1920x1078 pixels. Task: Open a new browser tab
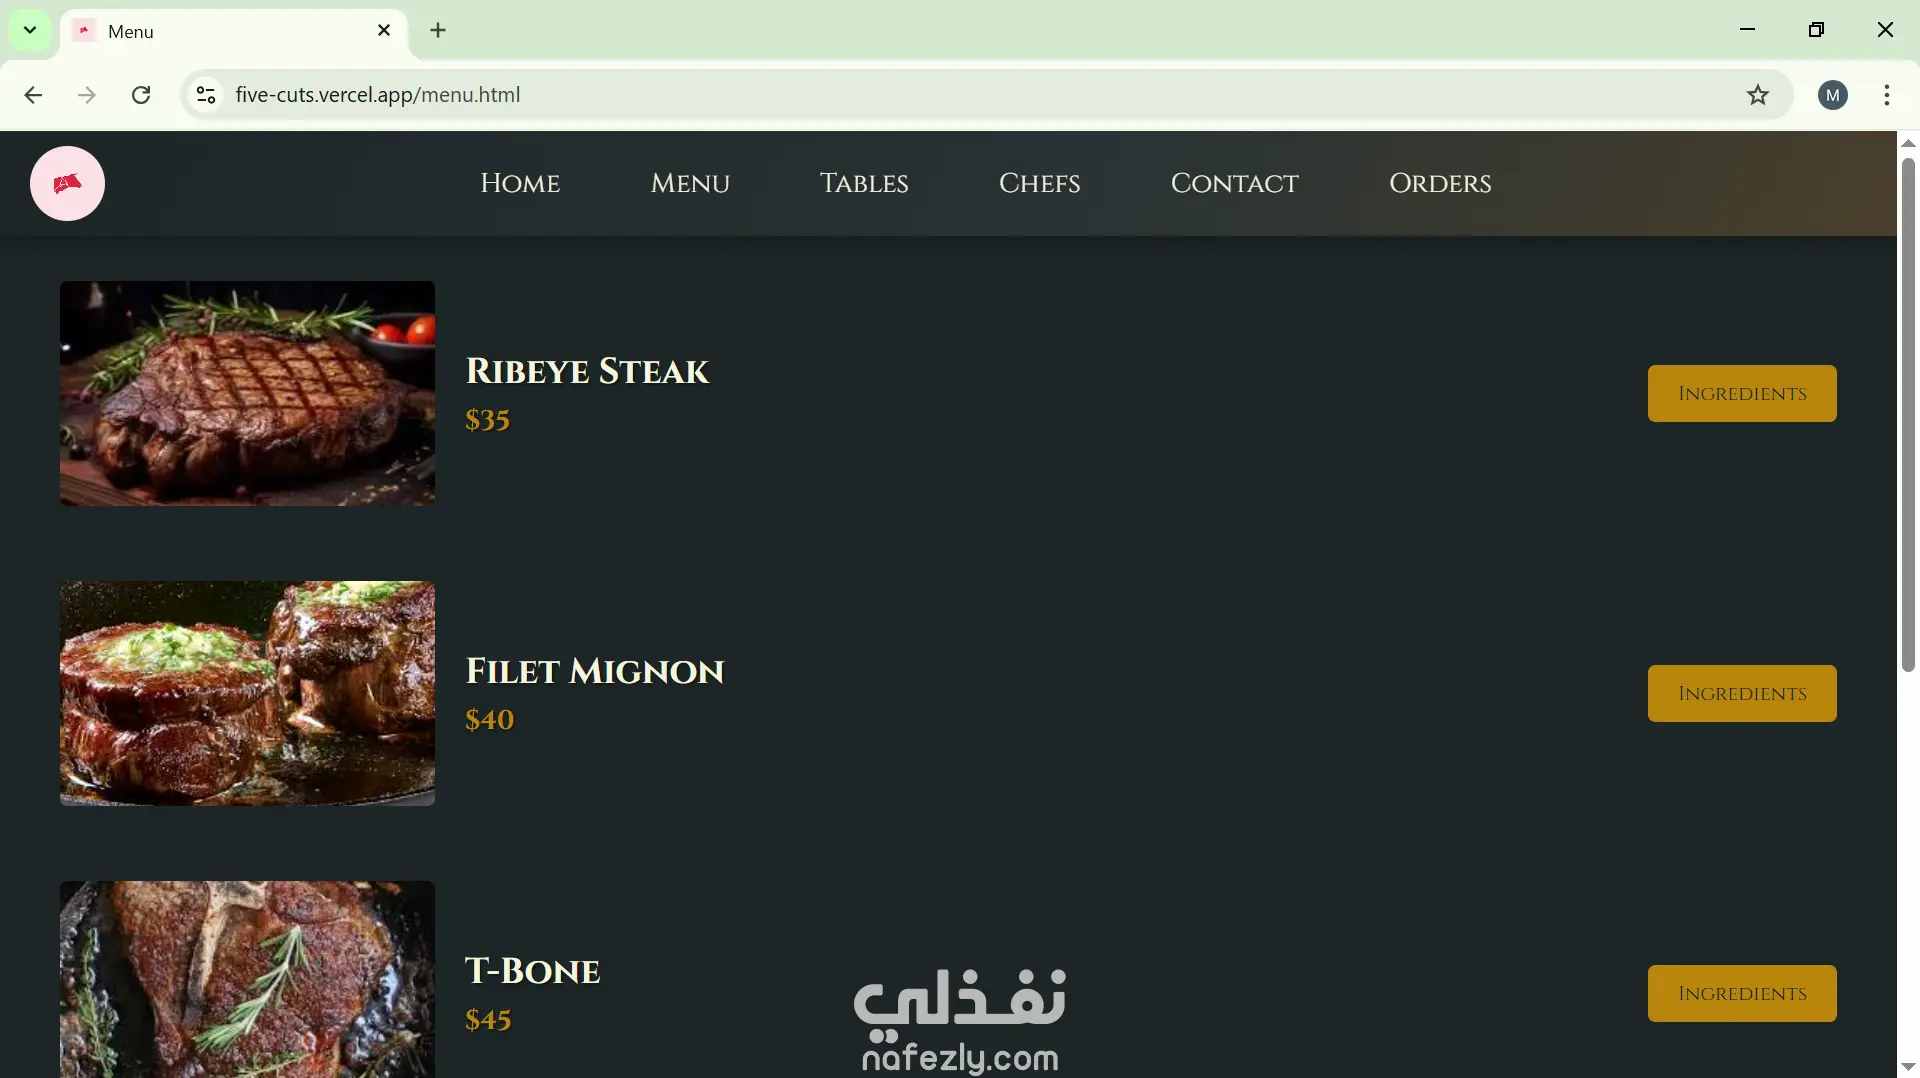pos(438,31)
